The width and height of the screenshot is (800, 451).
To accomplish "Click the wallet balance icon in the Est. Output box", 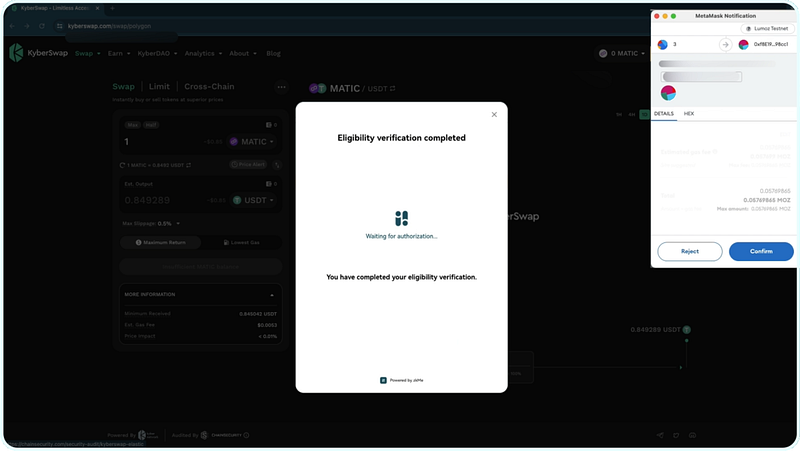I will coord(269,184).
